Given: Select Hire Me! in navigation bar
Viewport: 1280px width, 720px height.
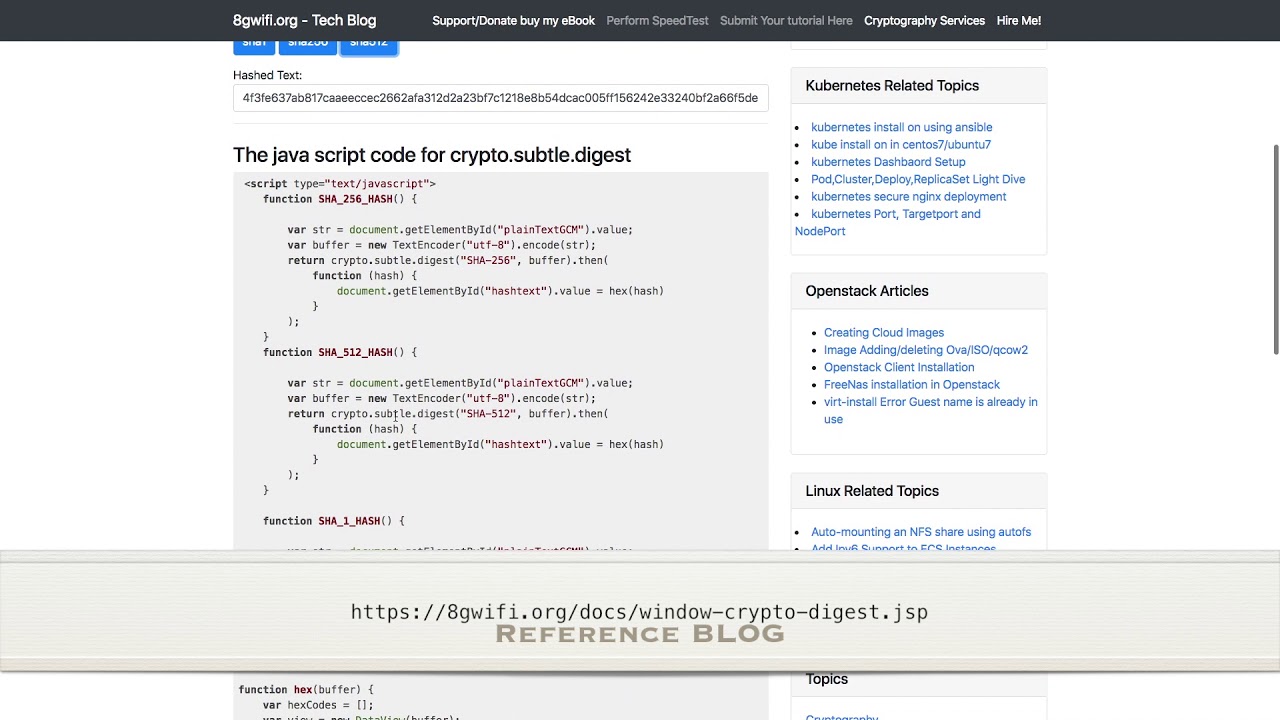Looking at the screenshot, I should point(1018,20).
